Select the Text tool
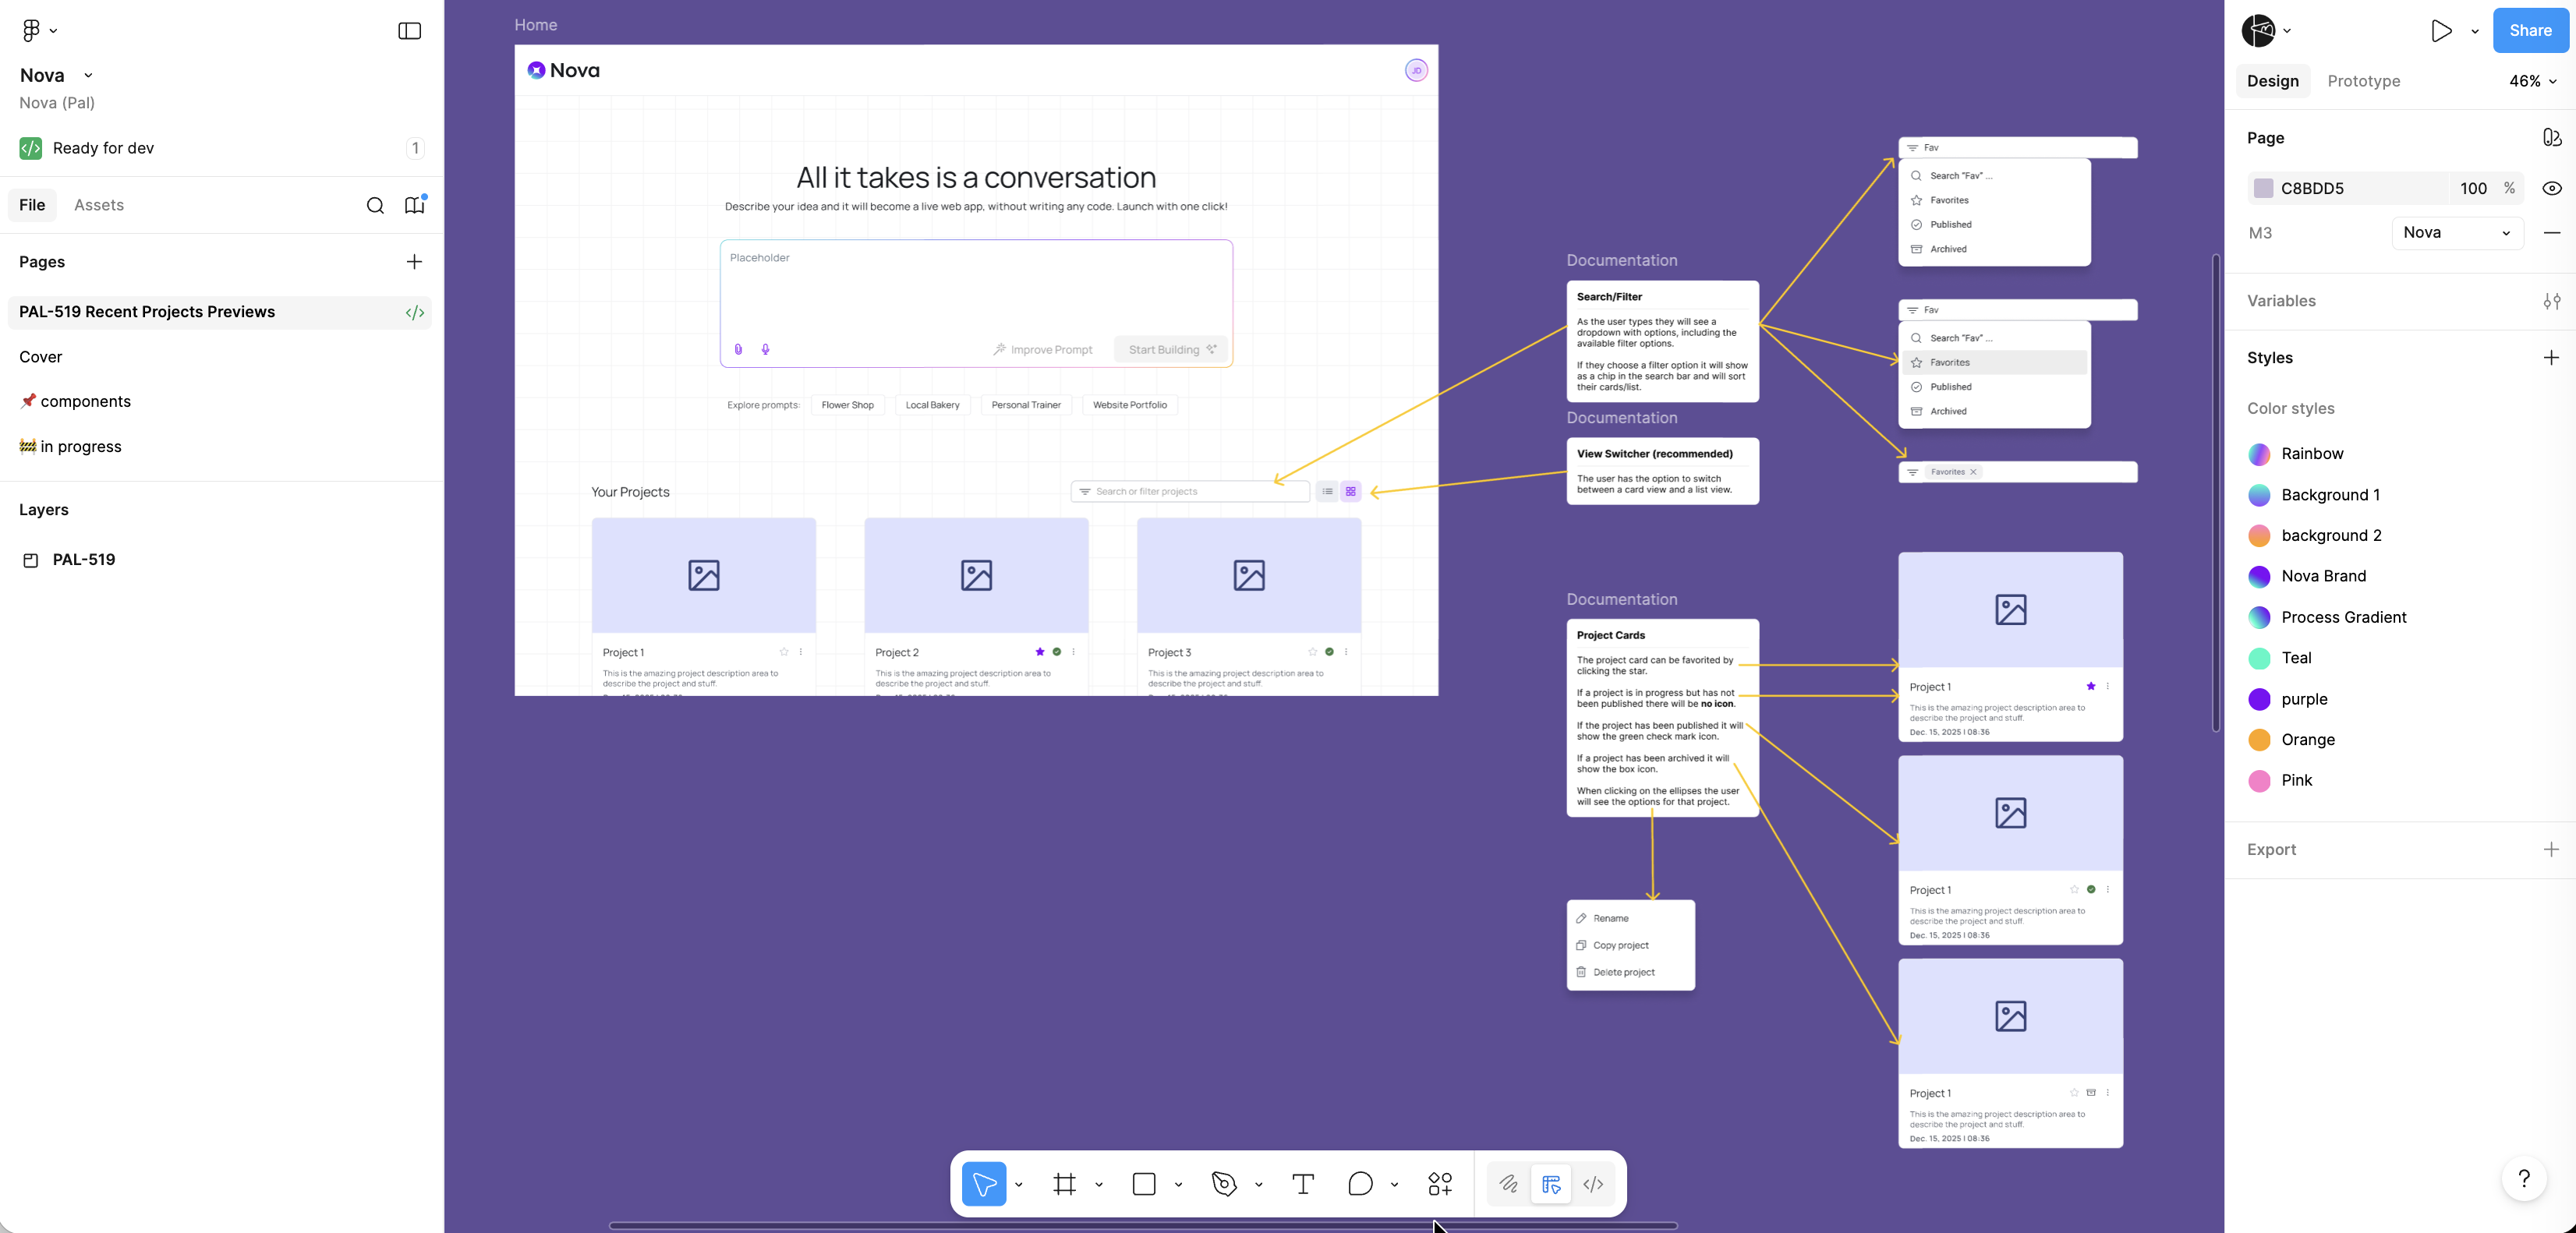The height and width of the screenshot is (1233, 2576). tap(1302, 1184)
